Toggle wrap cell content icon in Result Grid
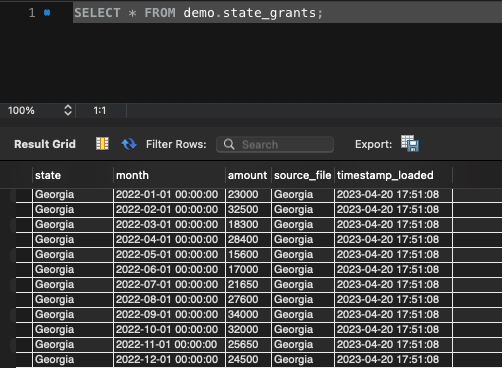The width and height of the screenshot is (502, 368). click(x=102, y=144)
